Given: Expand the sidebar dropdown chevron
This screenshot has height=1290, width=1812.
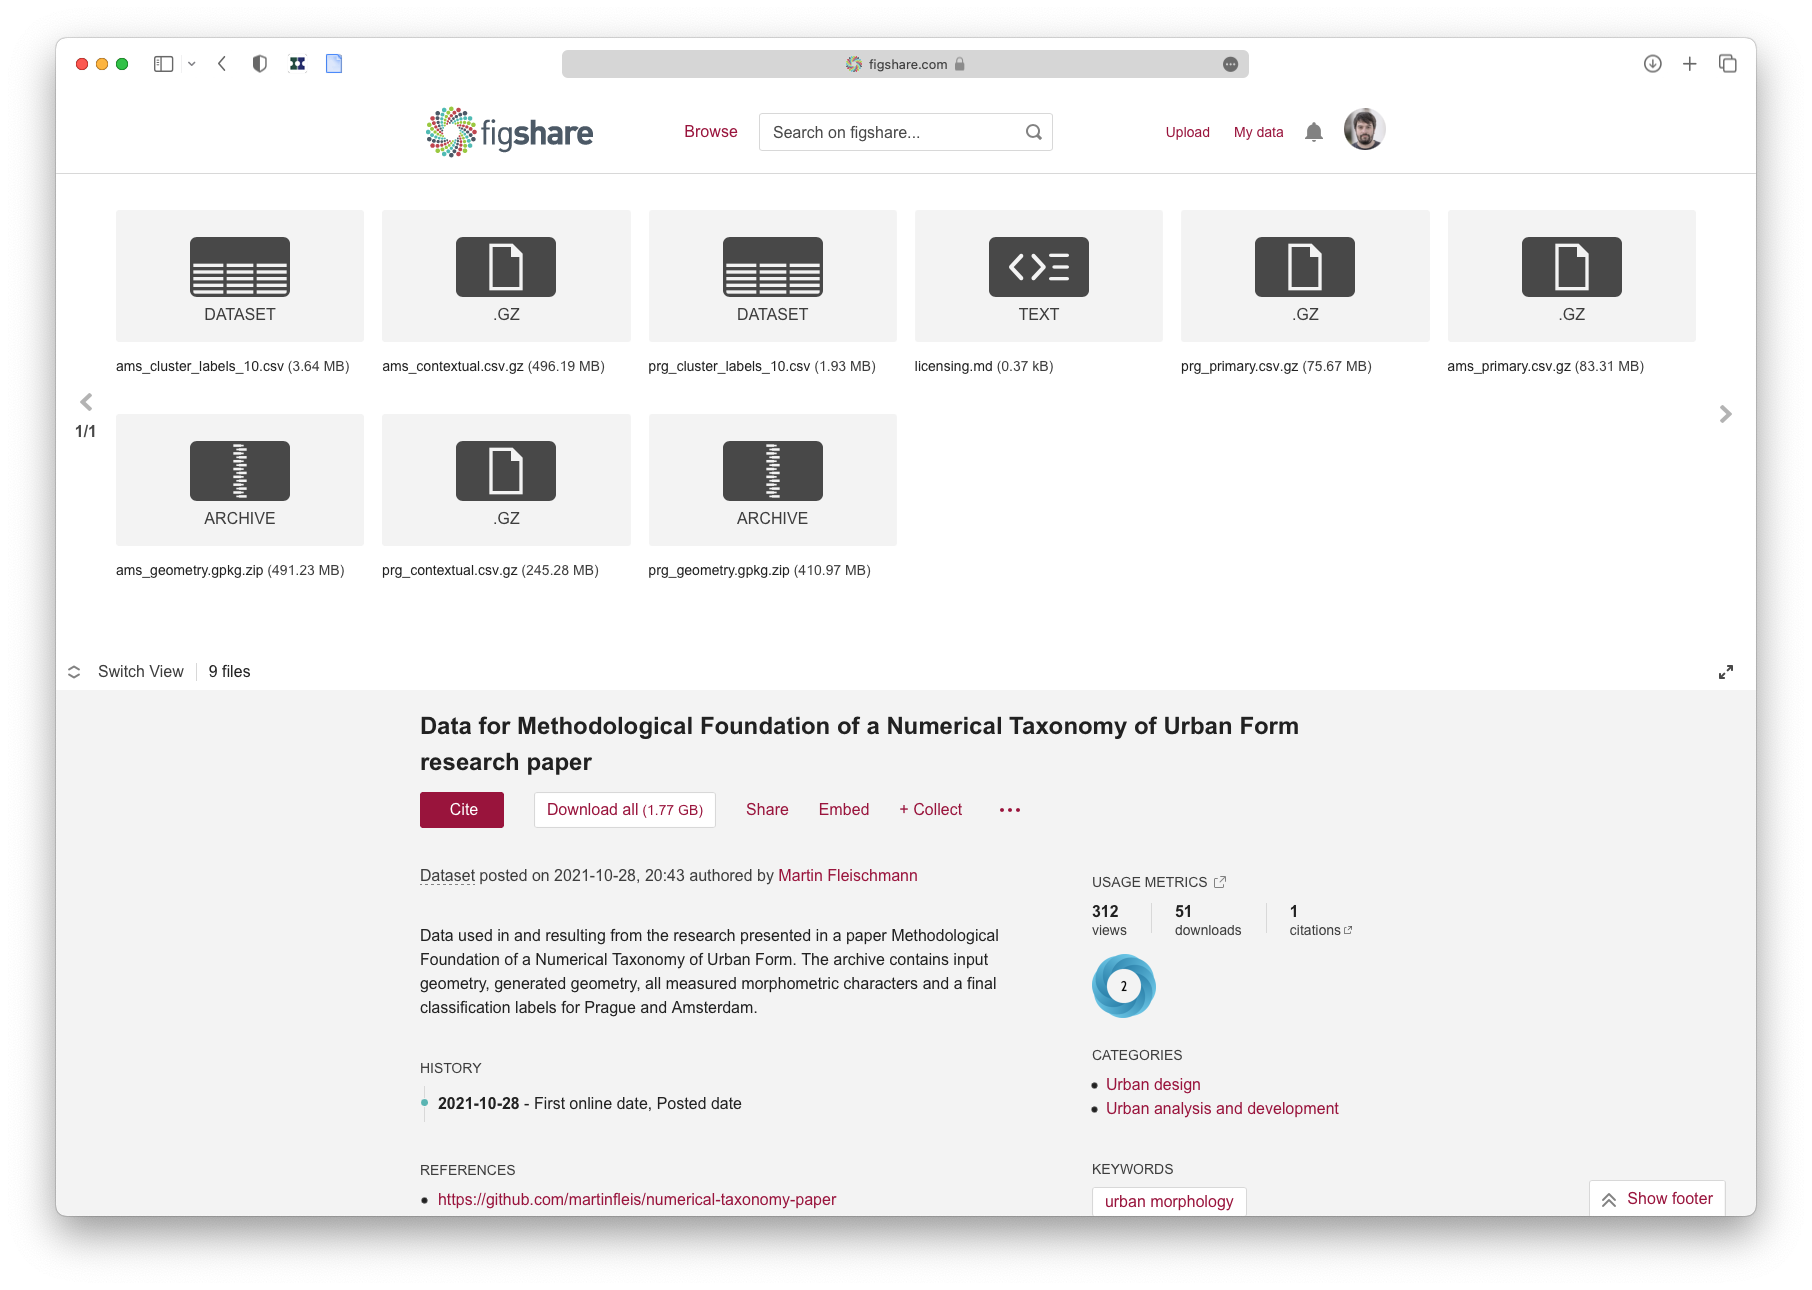Looking at the screenshot, I should 192,64.
